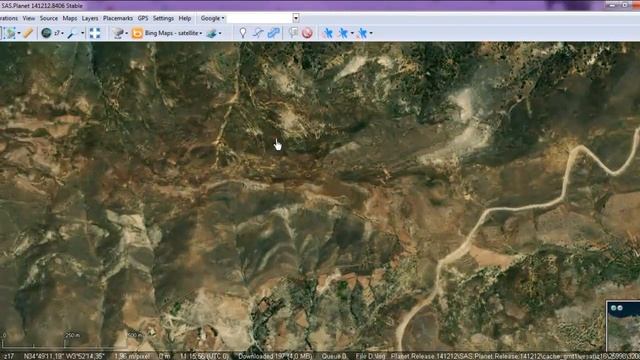Click the globe zoom level icon

46,33
